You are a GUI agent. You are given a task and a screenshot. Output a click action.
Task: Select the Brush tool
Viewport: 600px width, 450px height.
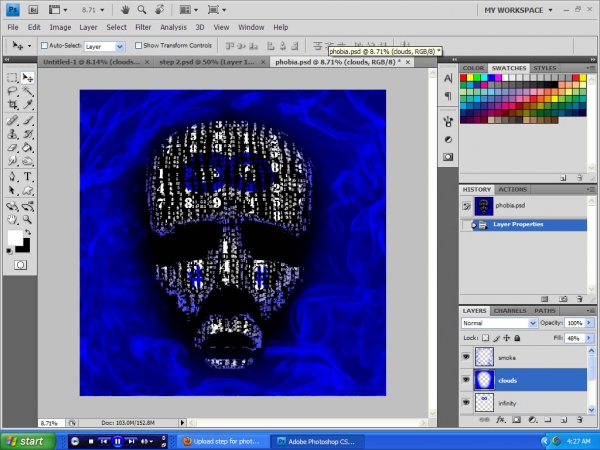[27, 121]
